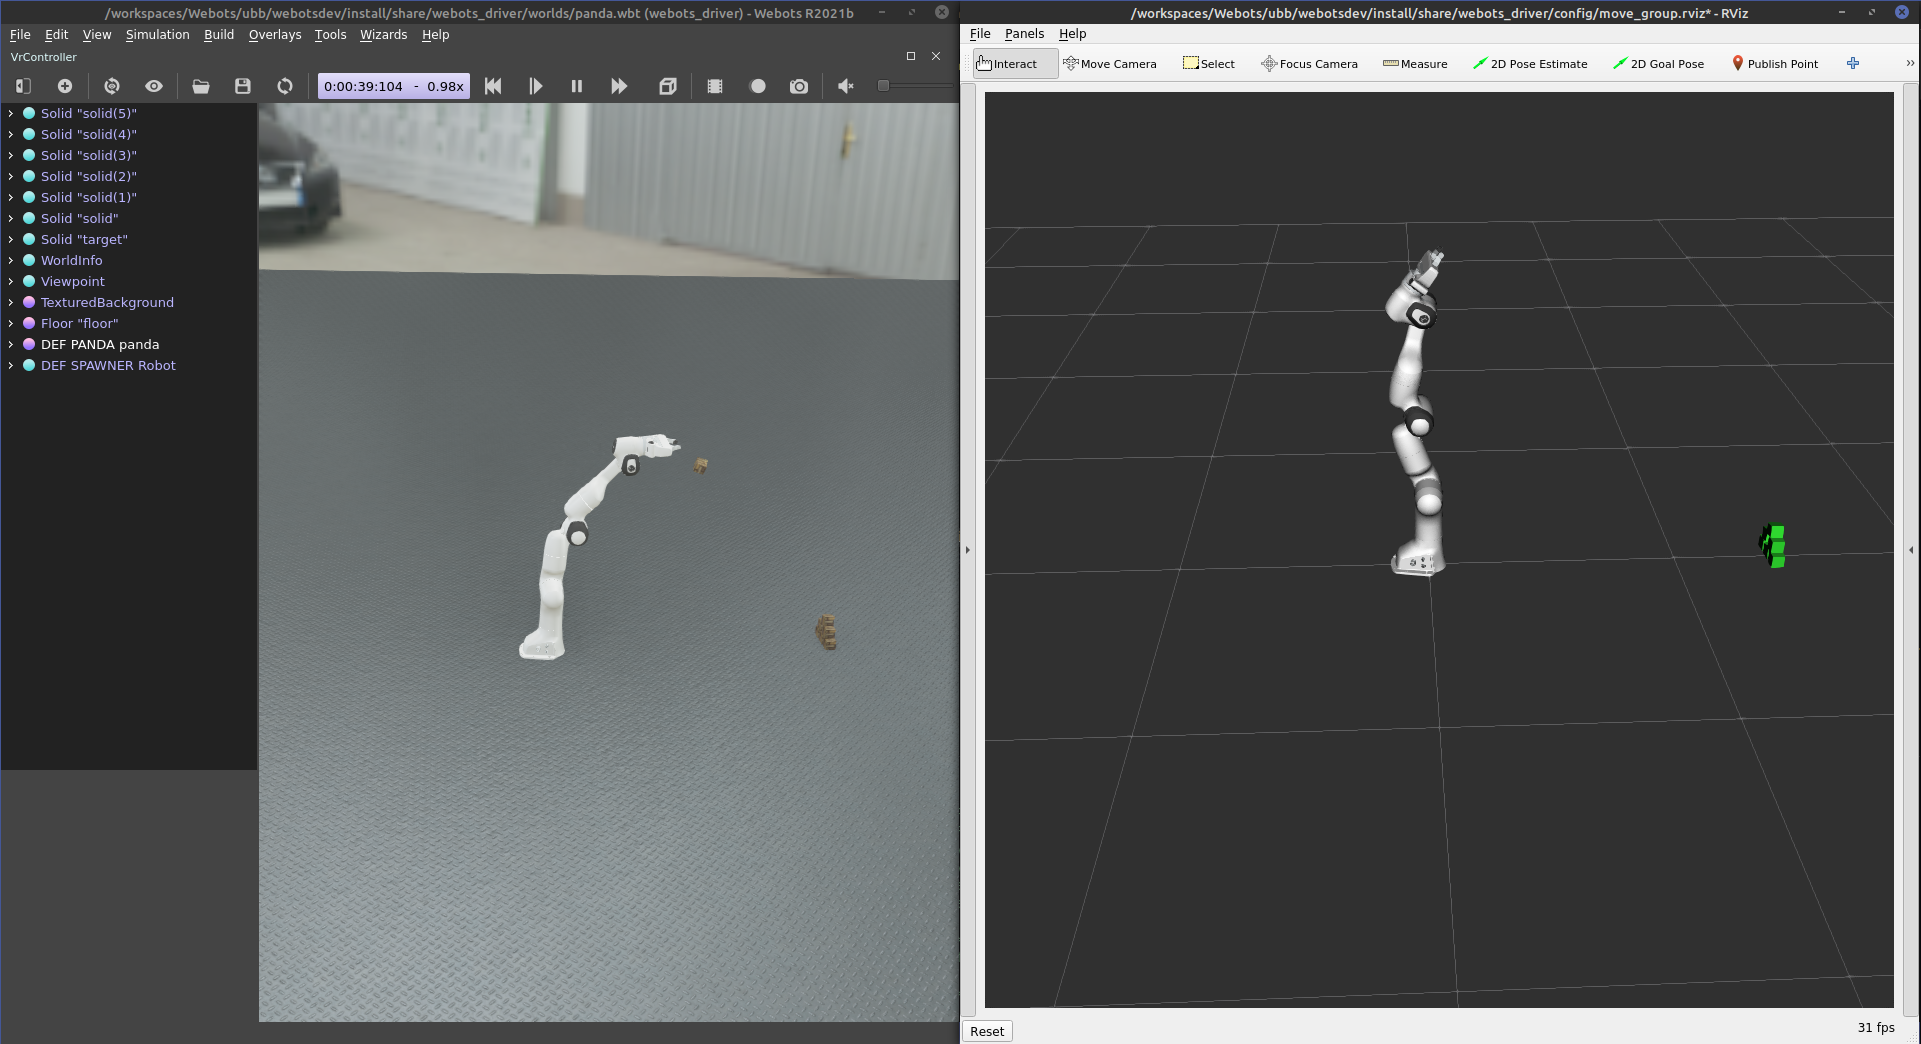1921x1044 pixels.
Task: Save the world with floppy disk icon
Action: point(243,86)
